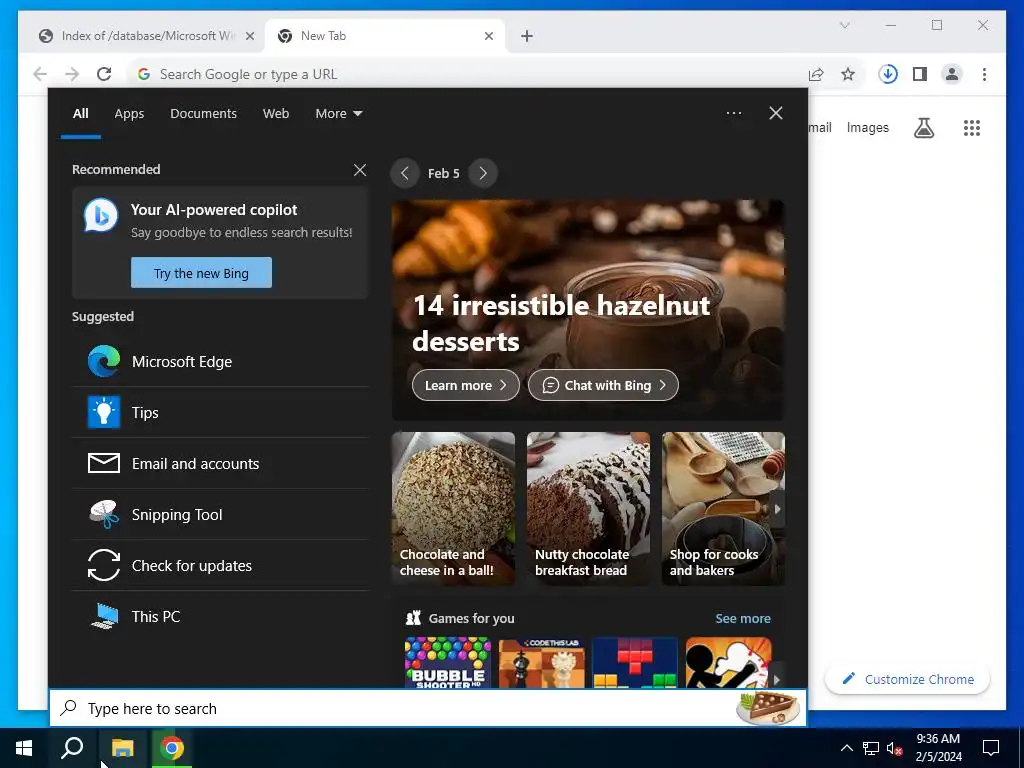Share this page icon in Chrome
Viewport: 1024px width, 768px height.
click(x=816, y=74)
